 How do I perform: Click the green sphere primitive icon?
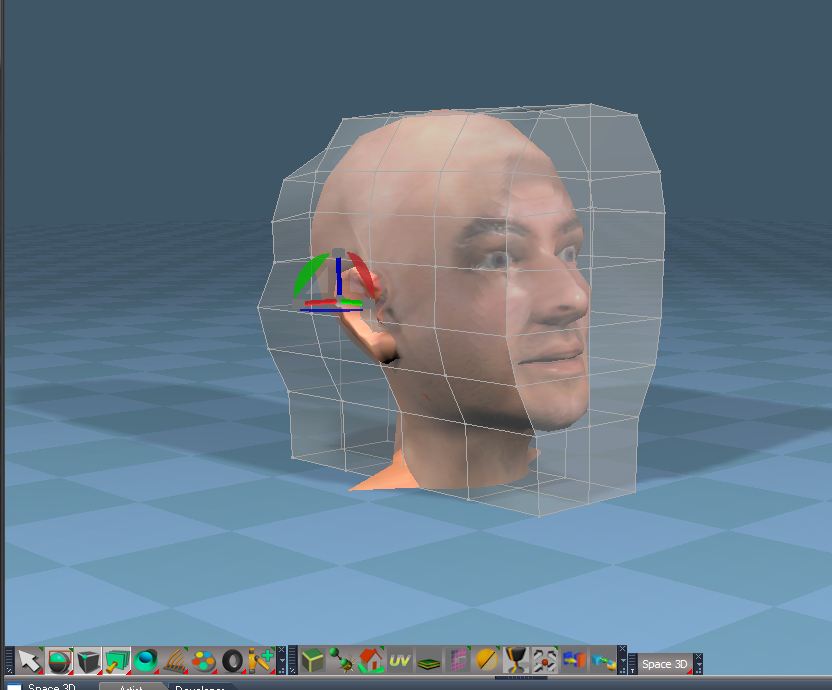(x=59, y=661)
